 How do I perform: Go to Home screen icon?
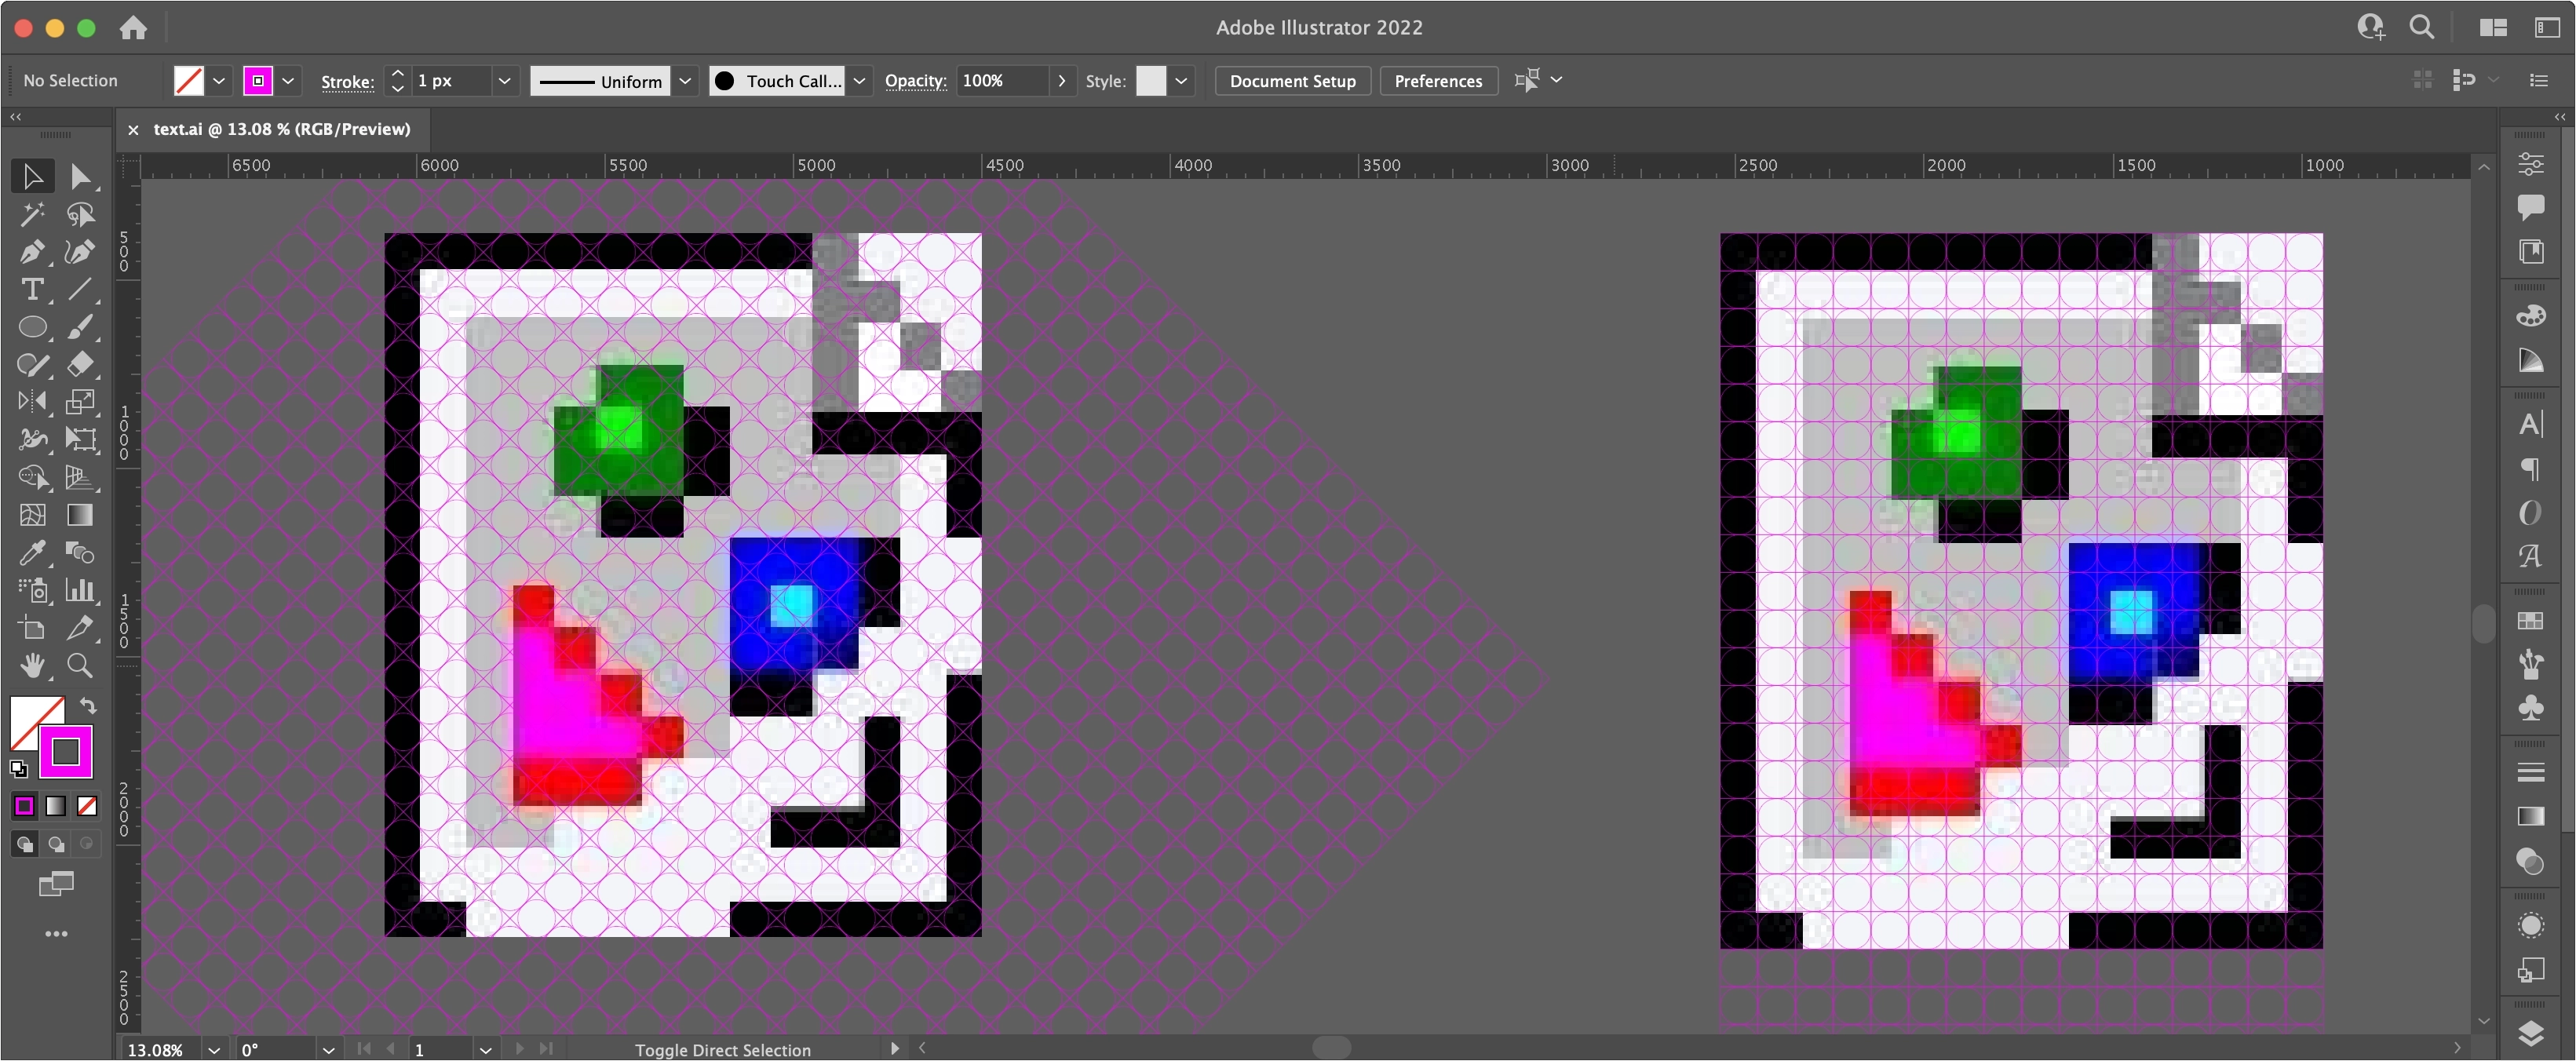(x=133, y=28)
